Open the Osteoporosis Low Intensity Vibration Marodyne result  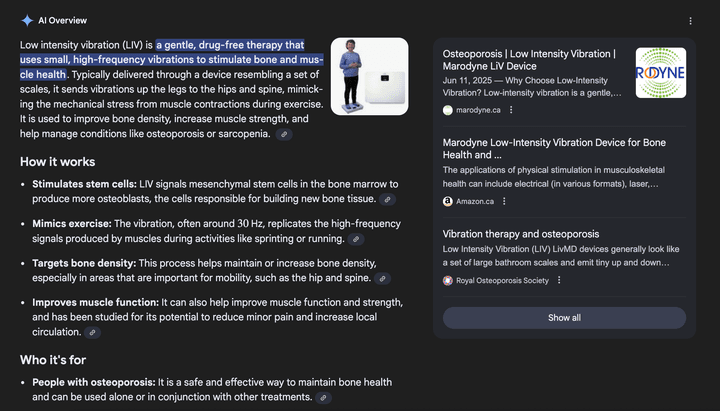529,59
